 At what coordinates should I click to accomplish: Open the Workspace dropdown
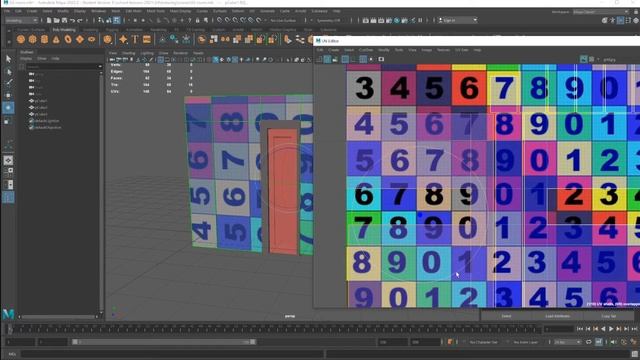point(600,12)
